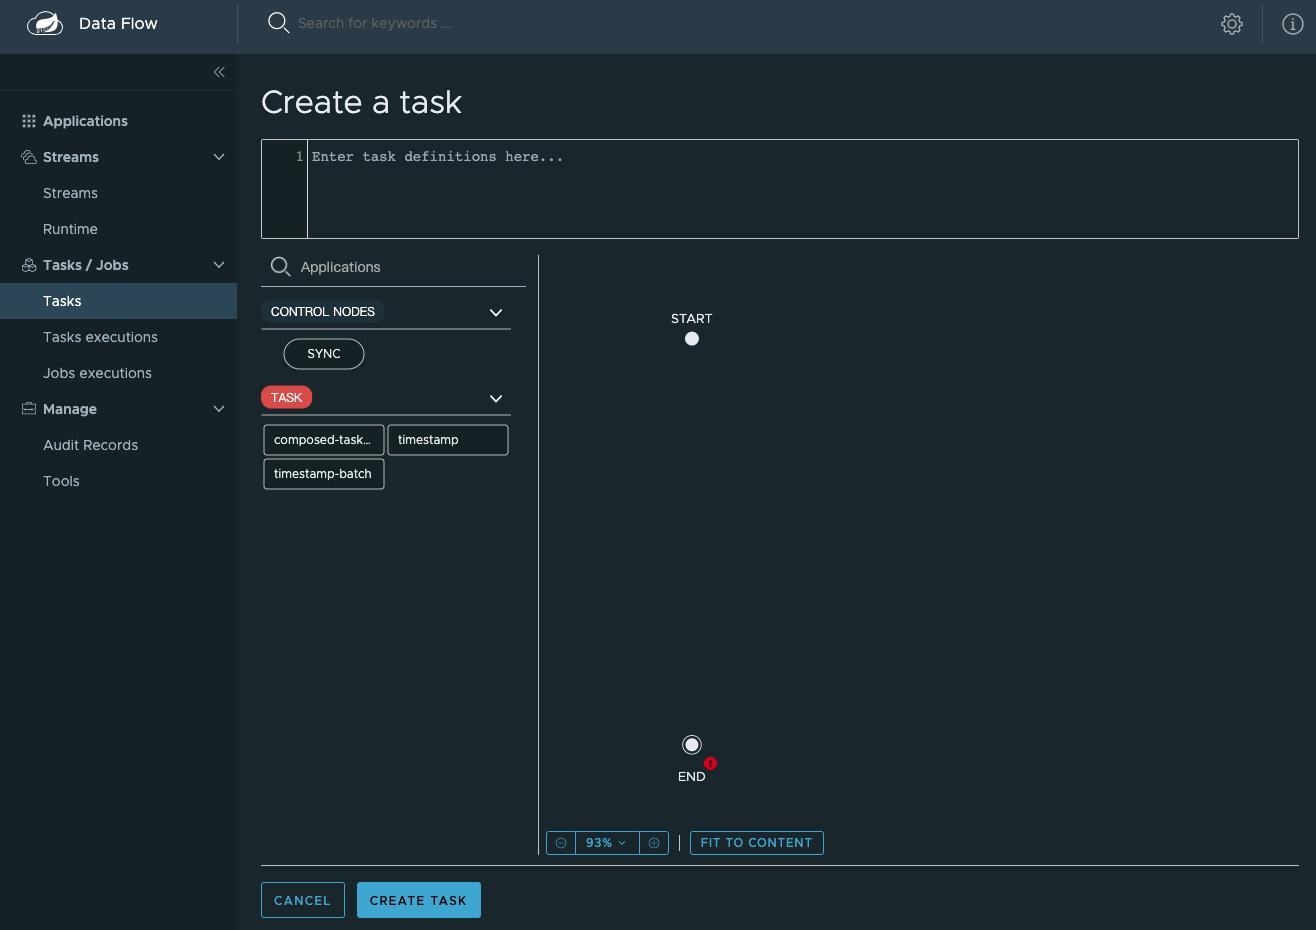Click the Create a task heading

pyautogui.click(x=361, y=102)
